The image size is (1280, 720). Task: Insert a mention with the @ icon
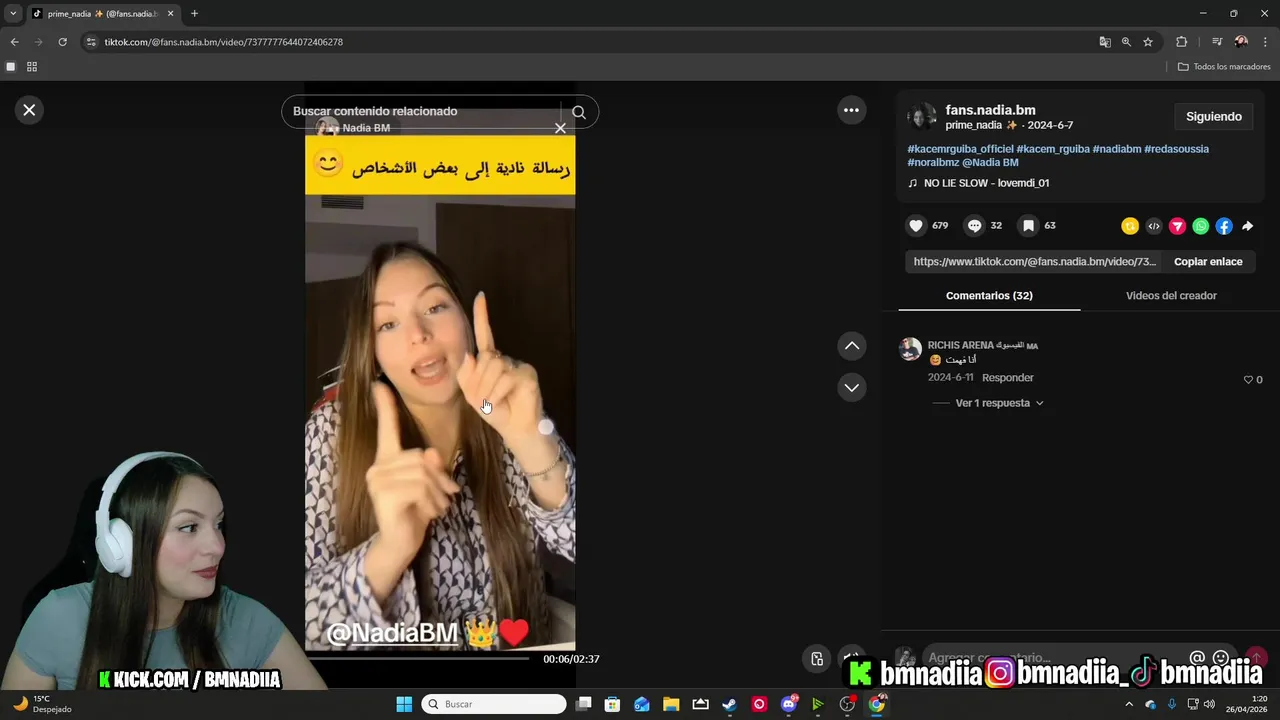coord(1197,658)
